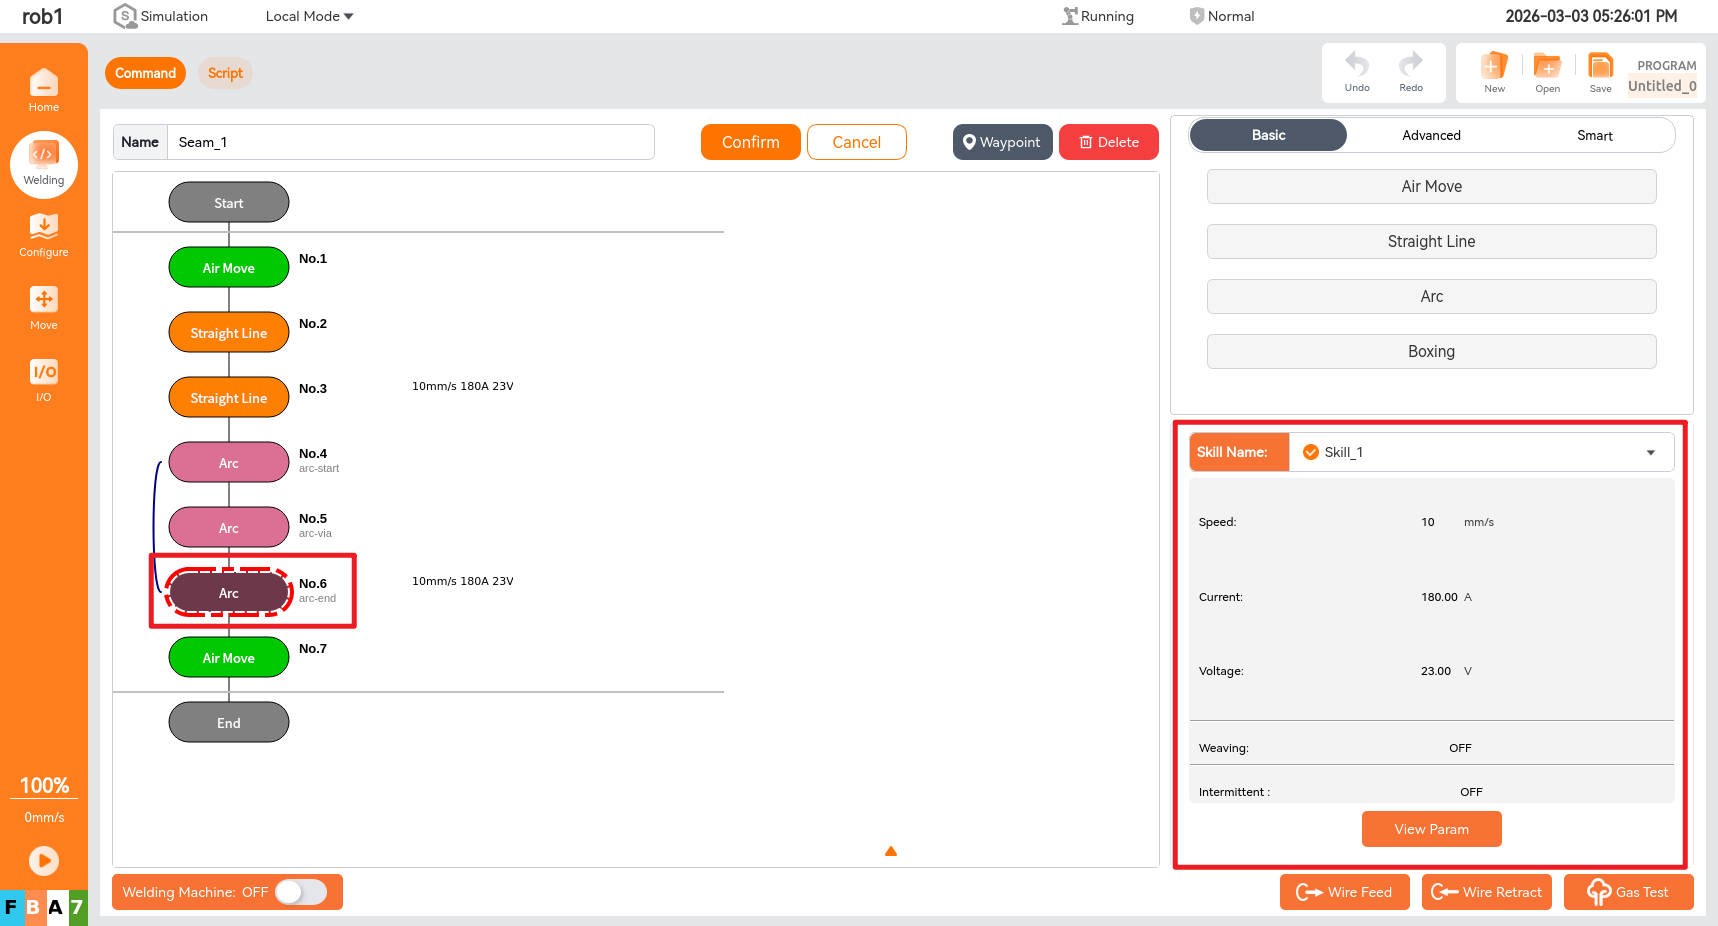Expand panel with orange triangle arrow

890,851
